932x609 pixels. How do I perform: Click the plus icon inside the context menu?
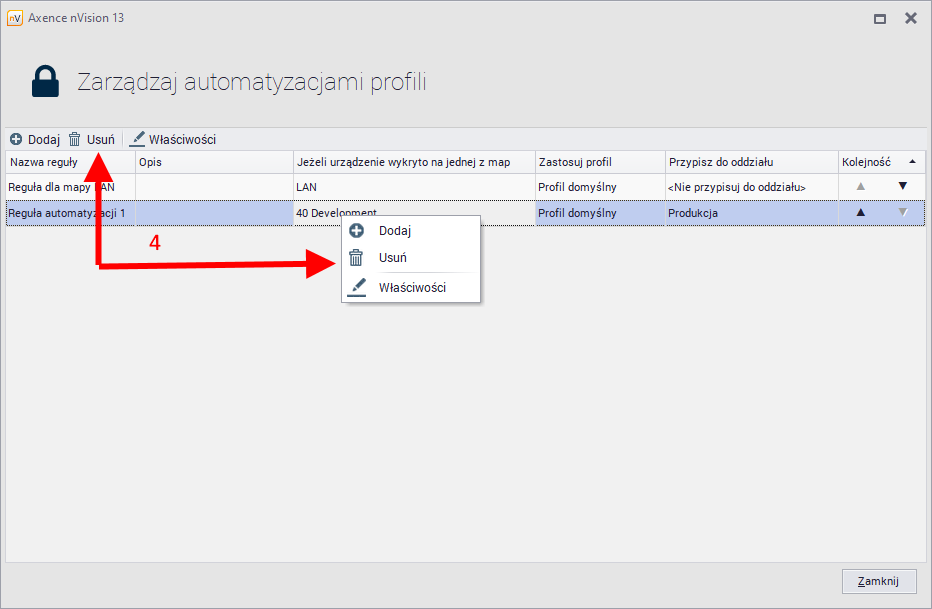[357, 230]
